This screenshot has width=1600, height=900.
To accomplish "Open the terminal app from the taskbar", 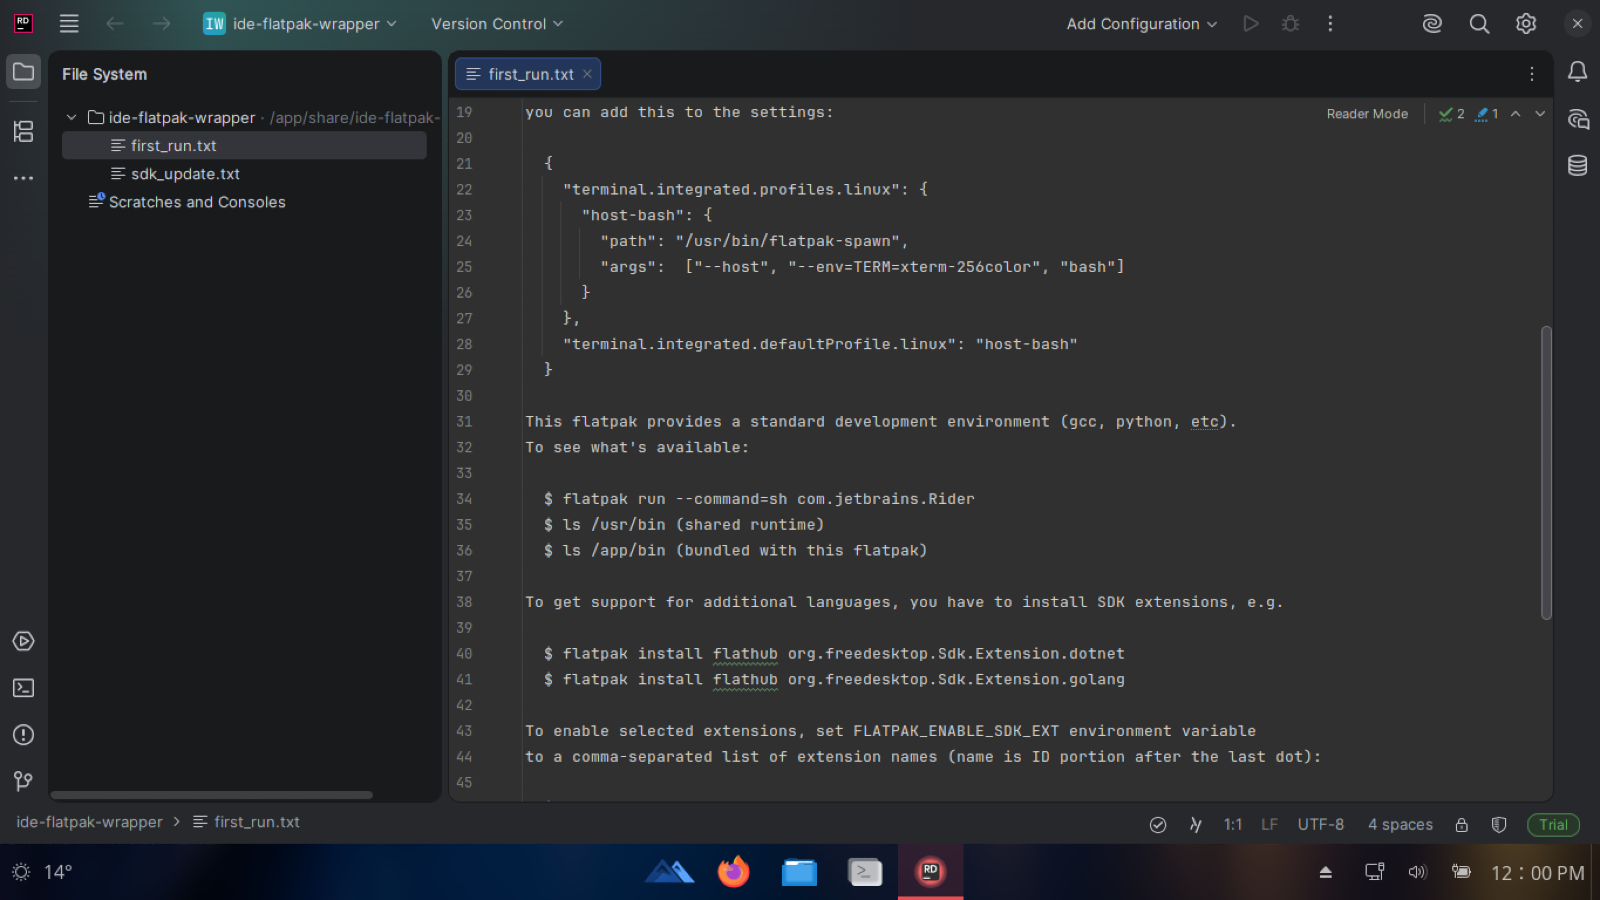I will (865, 872).
